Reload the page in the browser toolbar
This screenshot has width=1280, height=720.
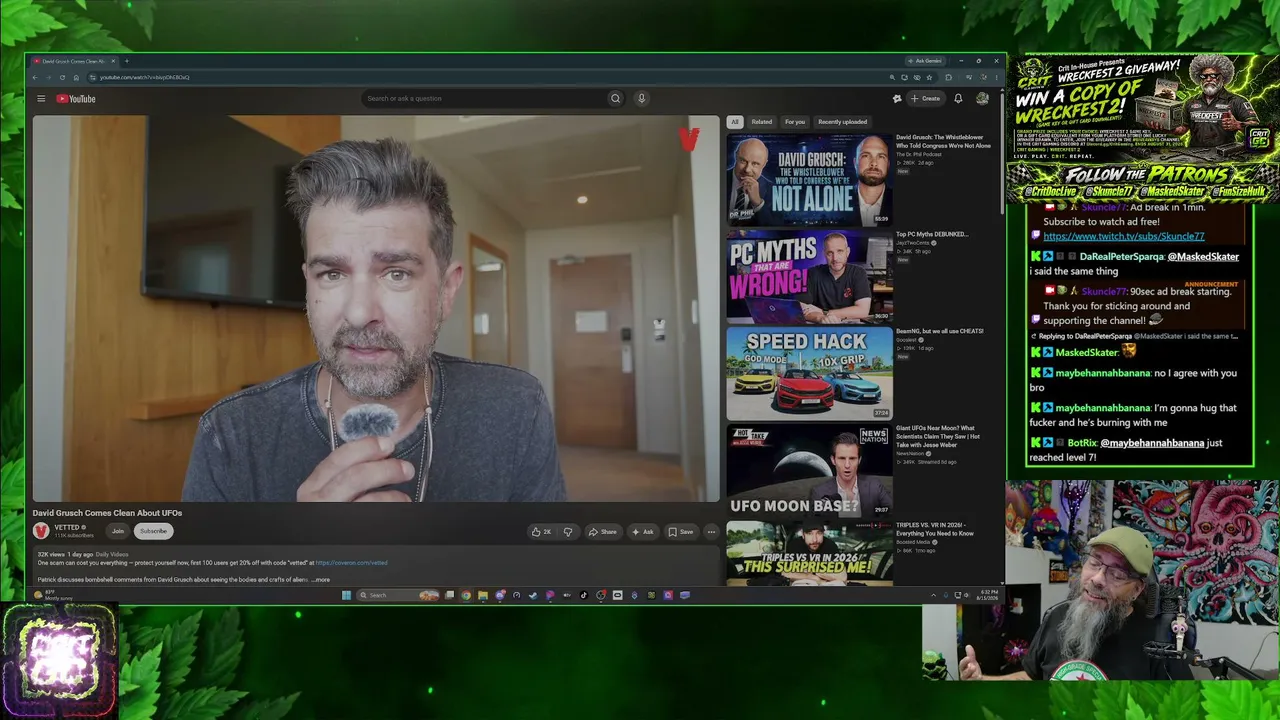[62, 77]
